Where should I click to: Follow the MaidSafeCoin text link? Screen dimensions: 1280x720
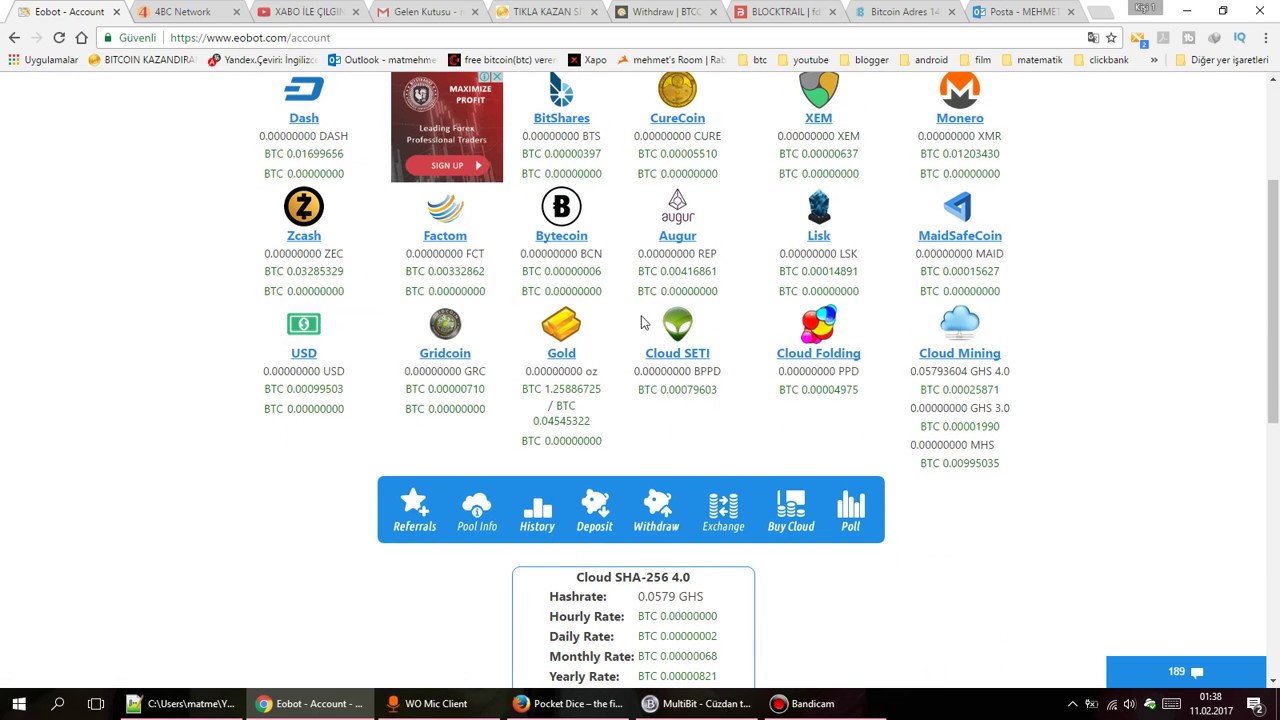click(x=959, y=236)
